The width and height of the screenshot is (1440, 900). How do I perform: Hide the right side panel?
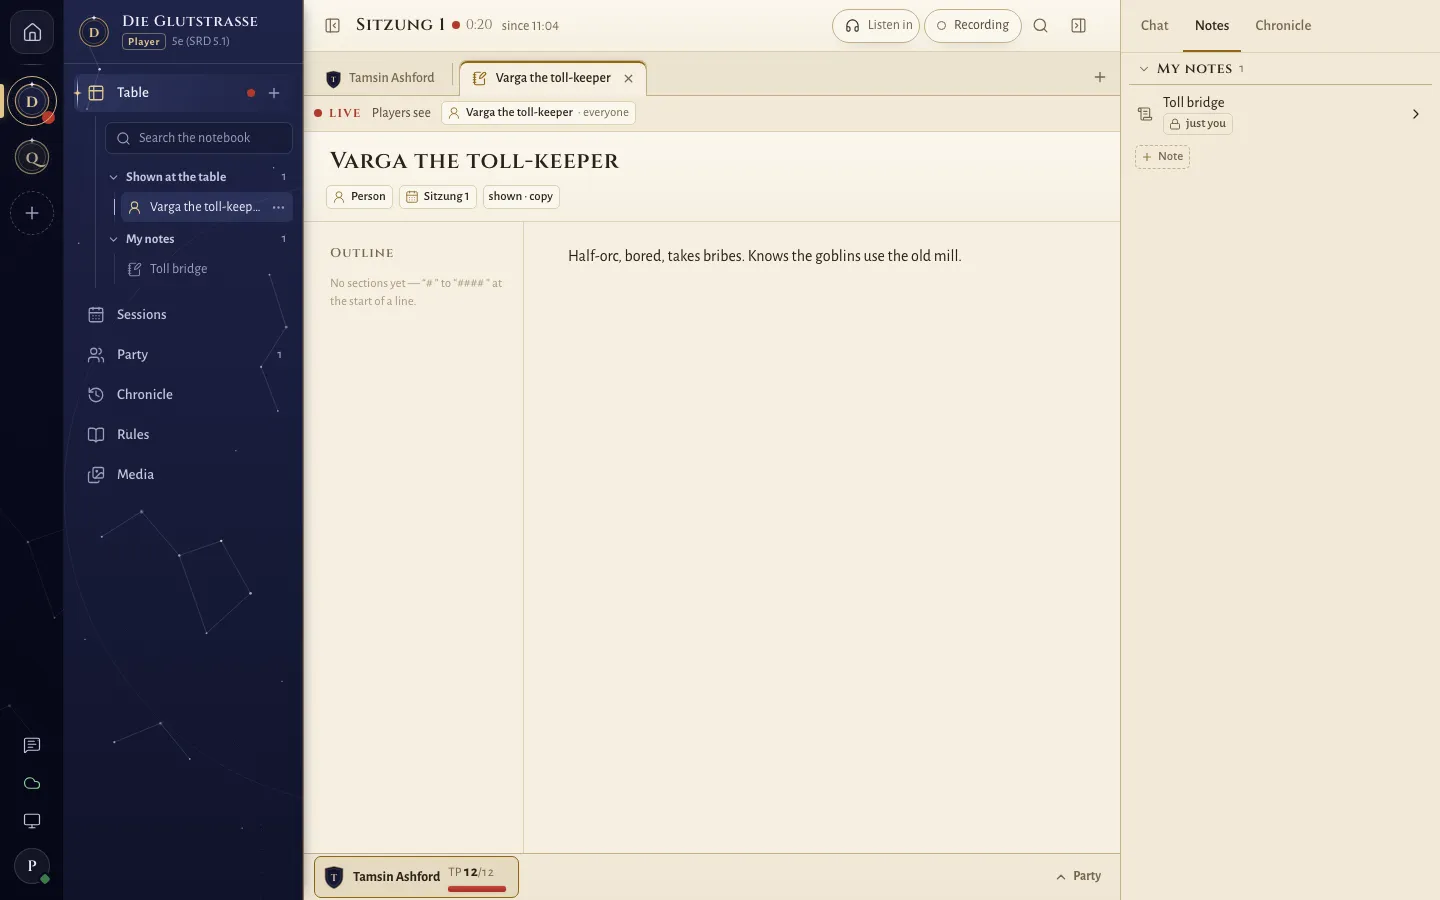(x=1078, y=26)
